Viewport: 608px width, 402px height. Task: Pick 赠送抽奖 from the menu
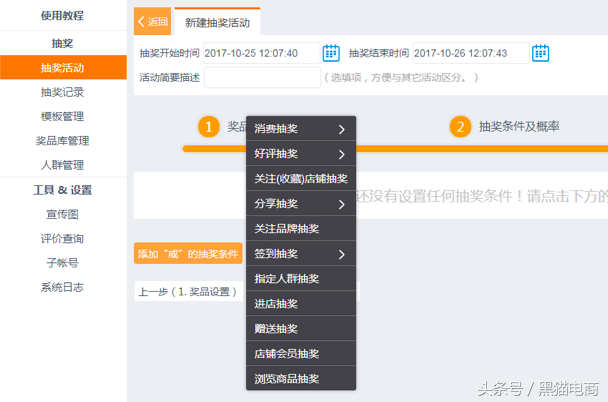pyautogui.click(x=301, y=329)
